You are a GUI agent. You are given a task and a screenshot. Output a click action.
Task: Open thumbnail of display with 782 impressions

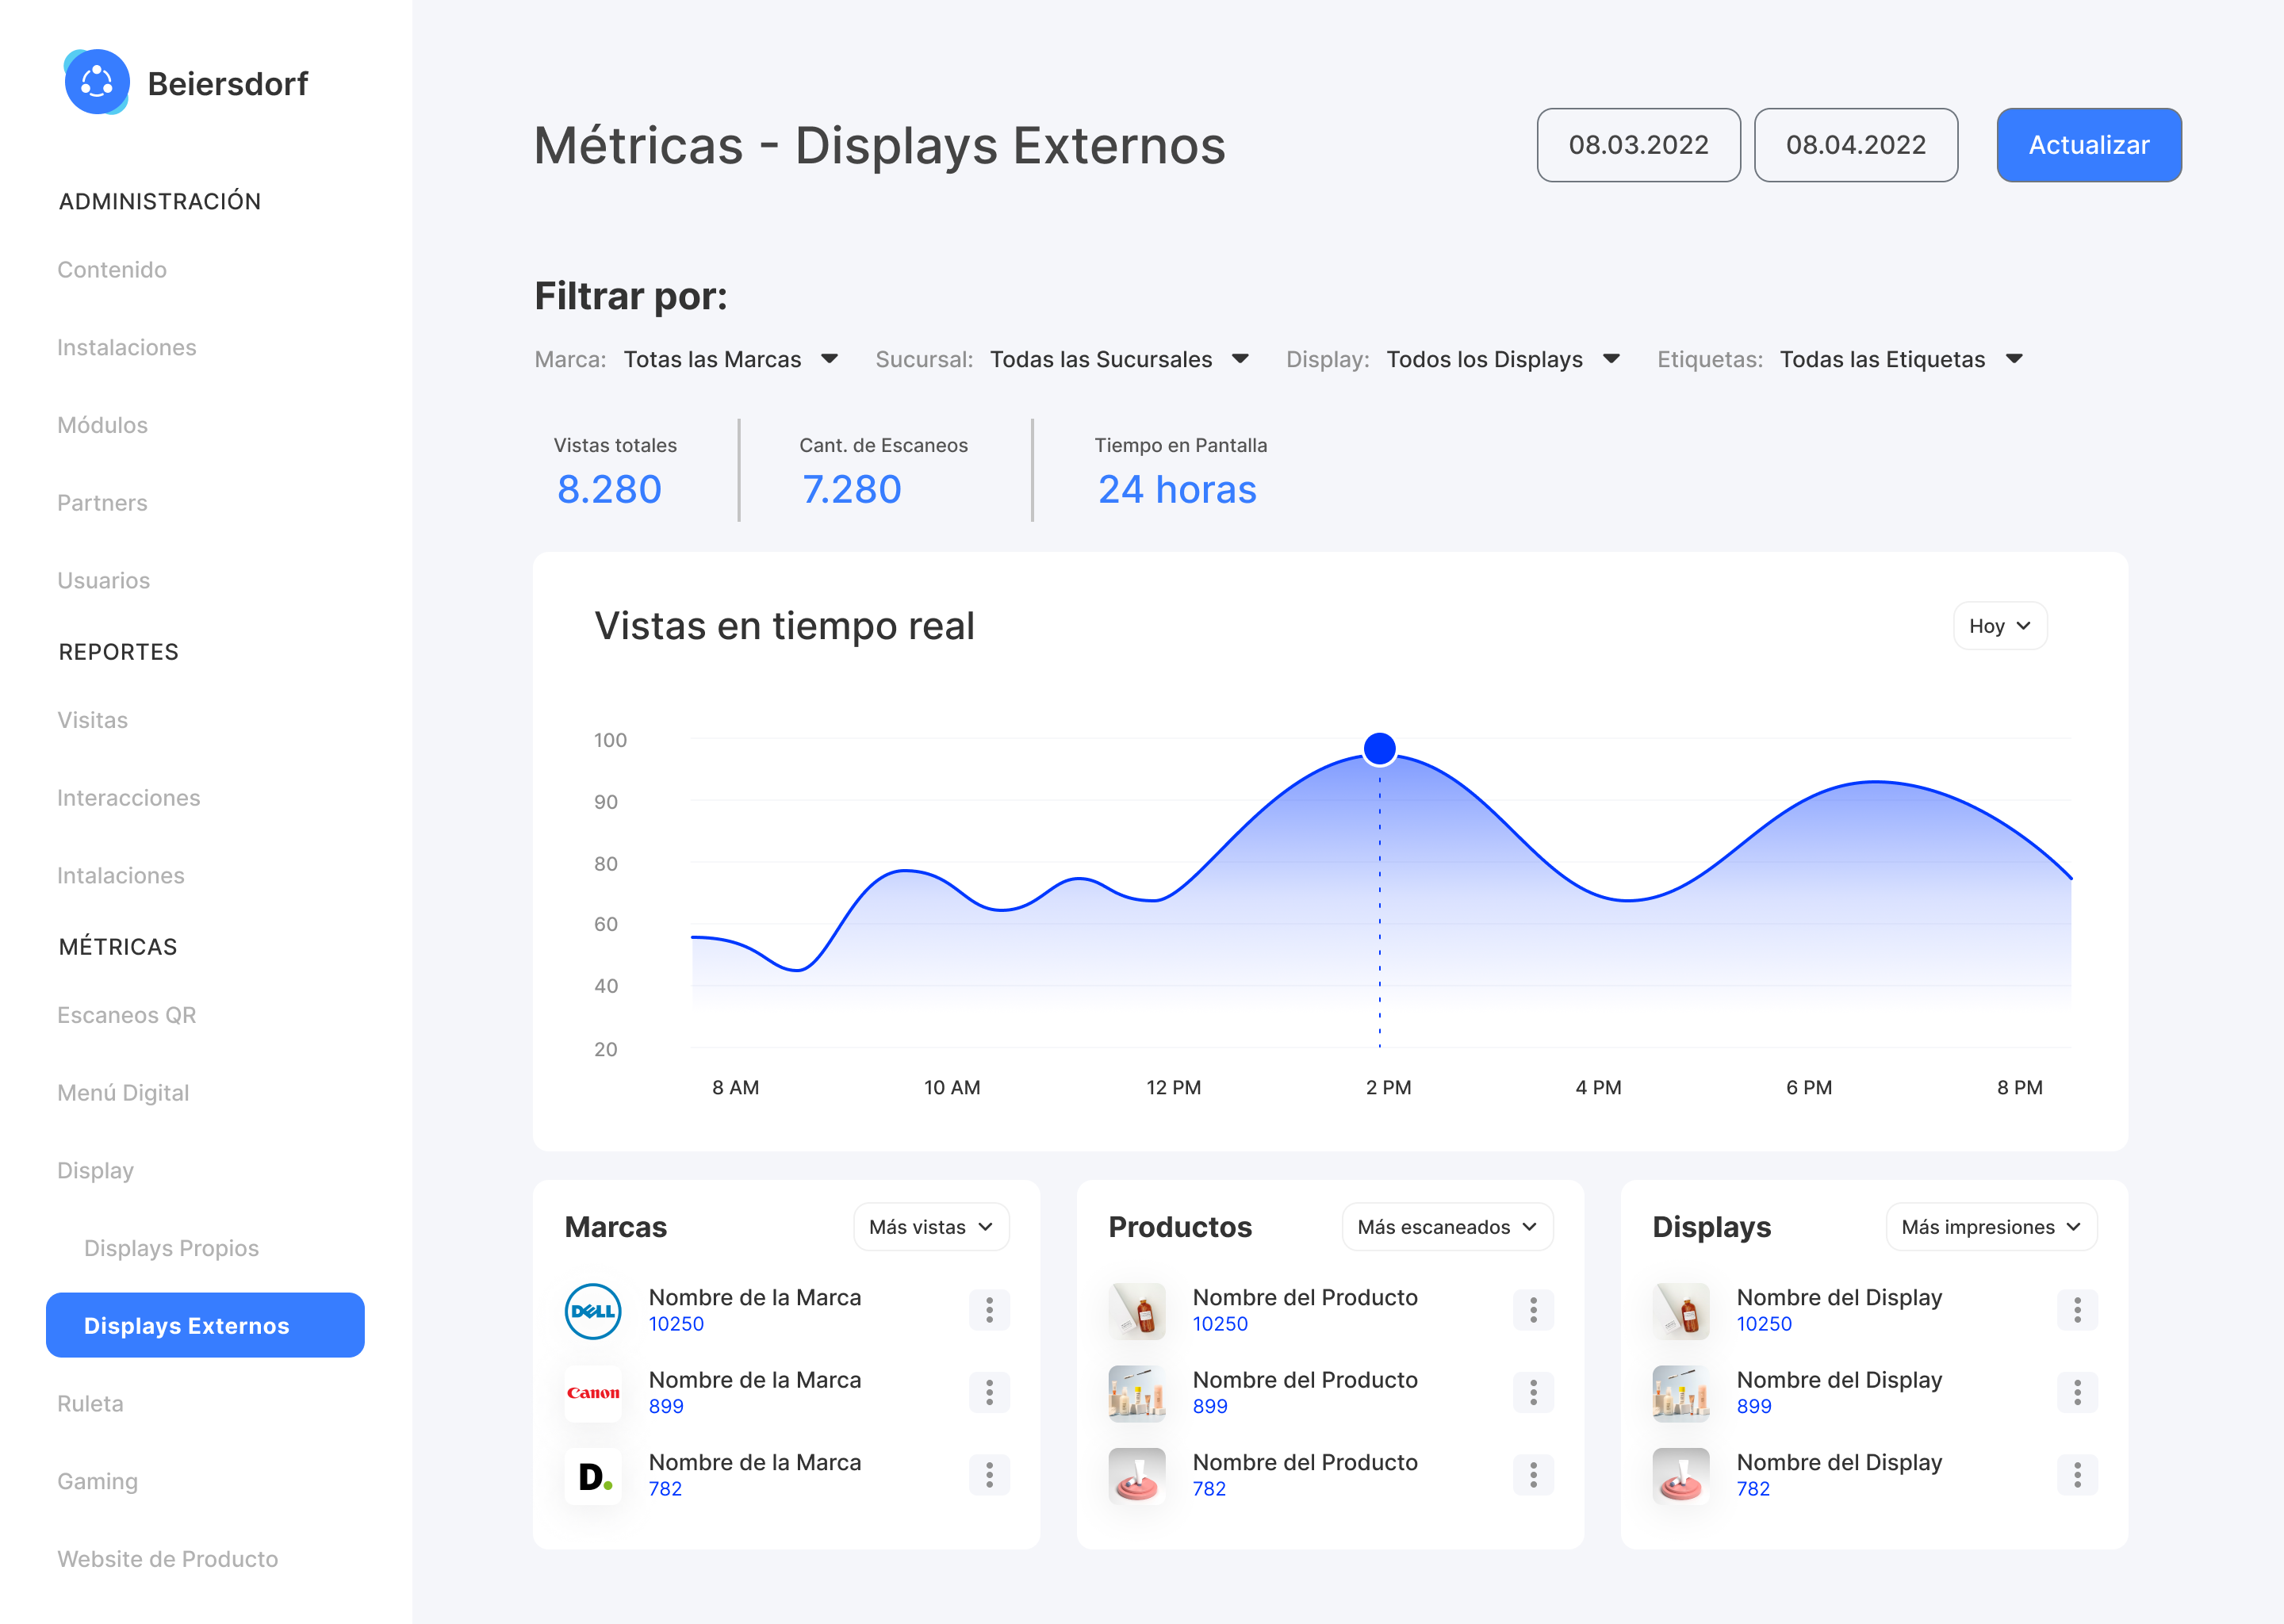1681,1476
